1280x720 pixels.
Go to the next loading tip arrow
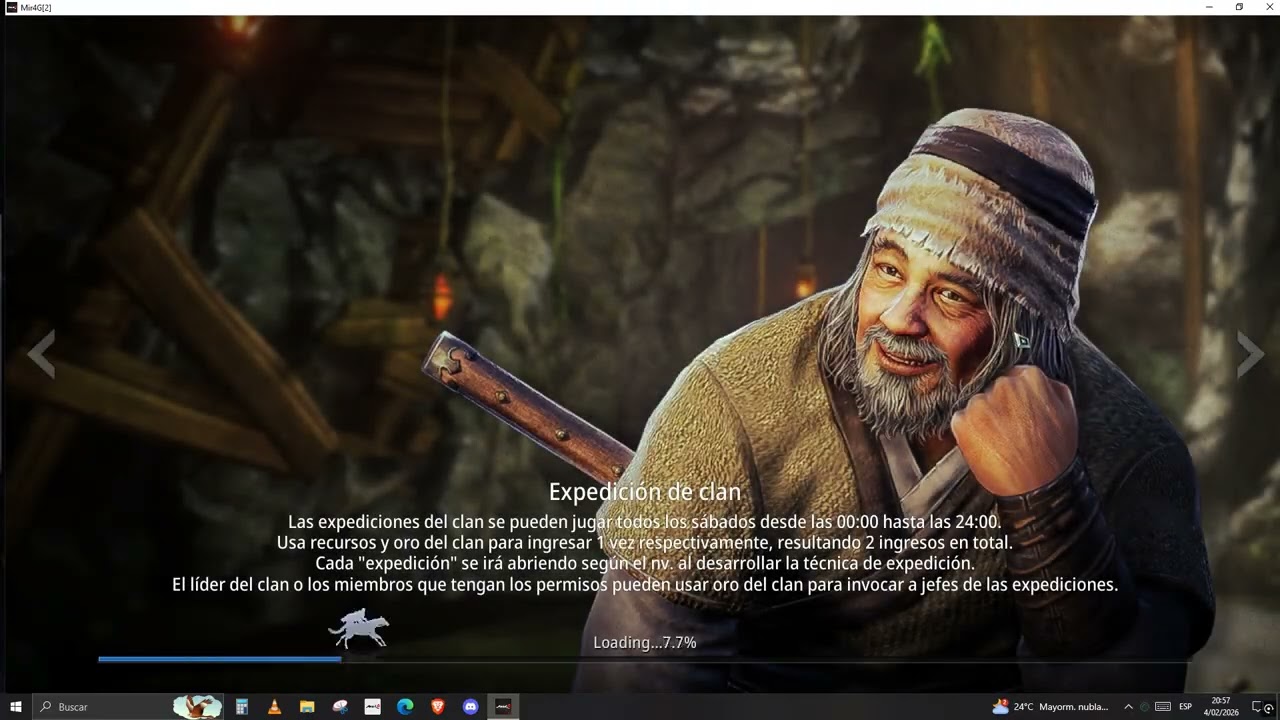[x=1251, y=353]
